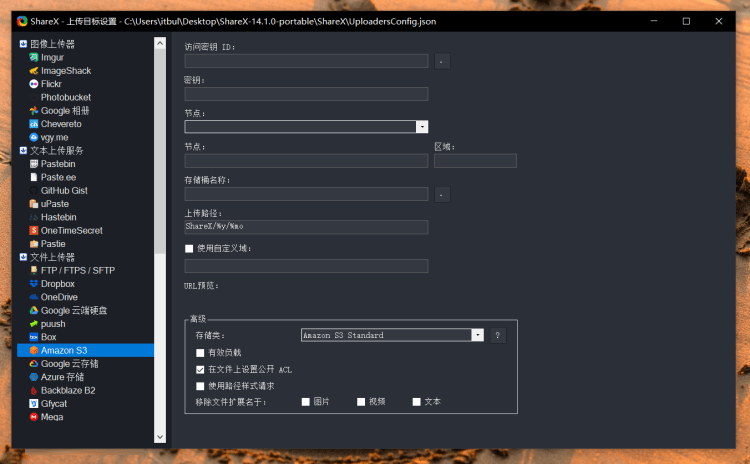The width and height of the screenshot is (750, 464).
Task: Collapse the 文件上传器 tree group
Action: [23, 257]
